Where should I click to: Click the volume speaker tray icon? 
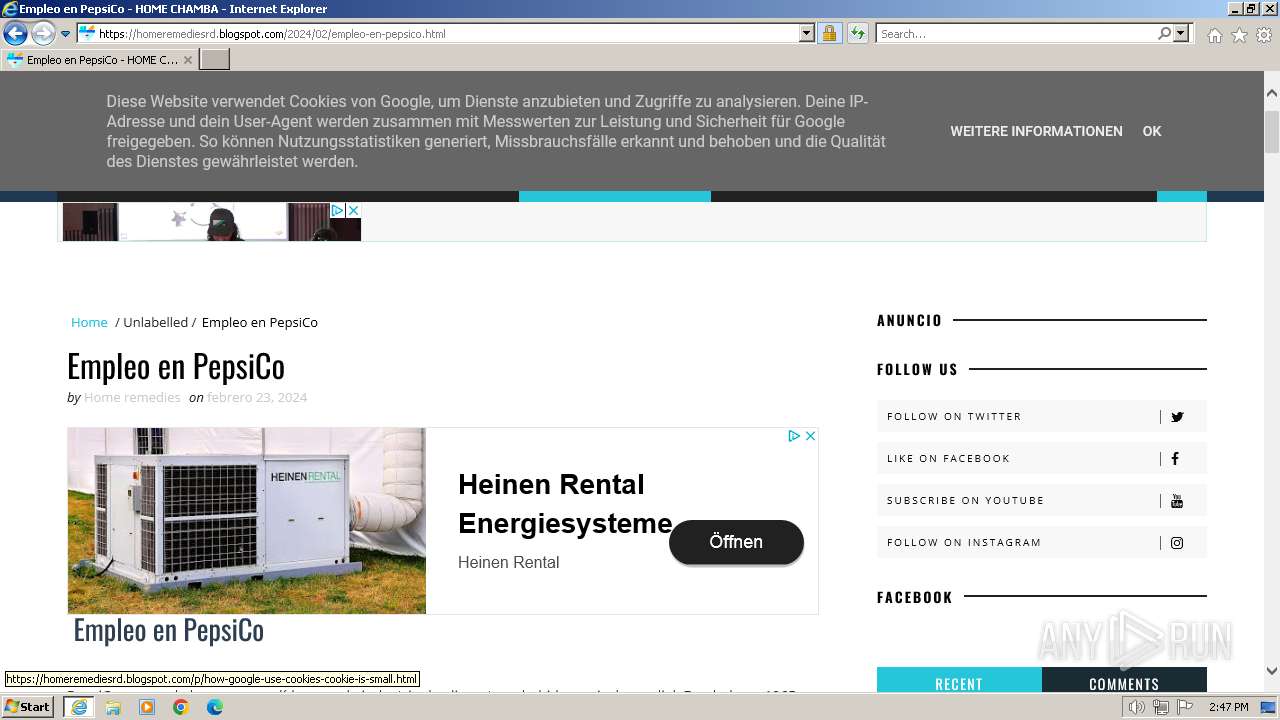1137,707
